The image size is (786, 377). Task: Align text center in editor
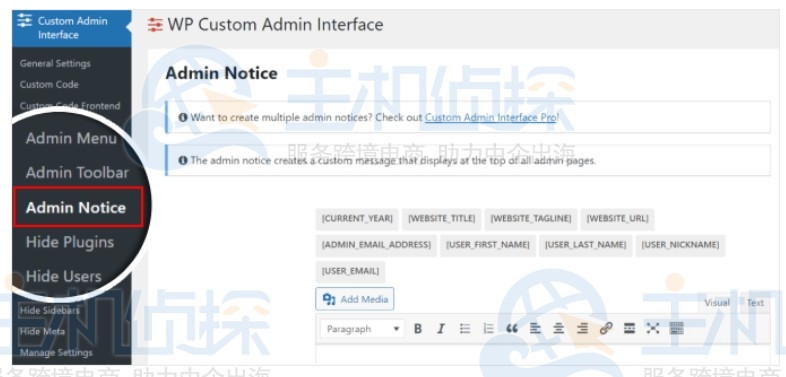[558, 329]
